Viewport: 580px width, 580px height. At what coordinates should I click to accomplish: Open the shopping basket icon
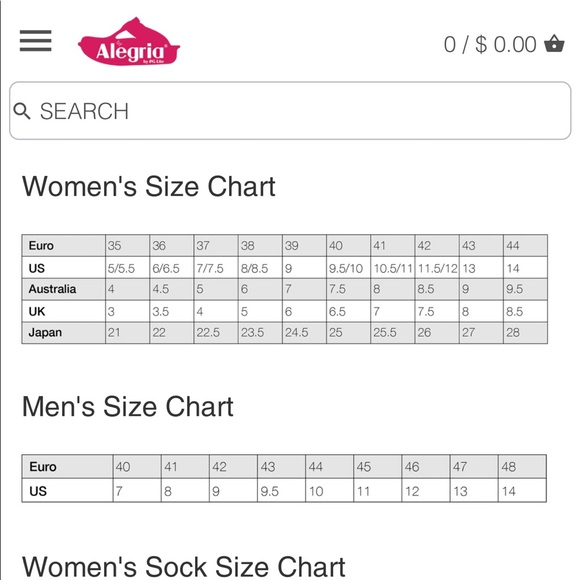click(554, 44)
